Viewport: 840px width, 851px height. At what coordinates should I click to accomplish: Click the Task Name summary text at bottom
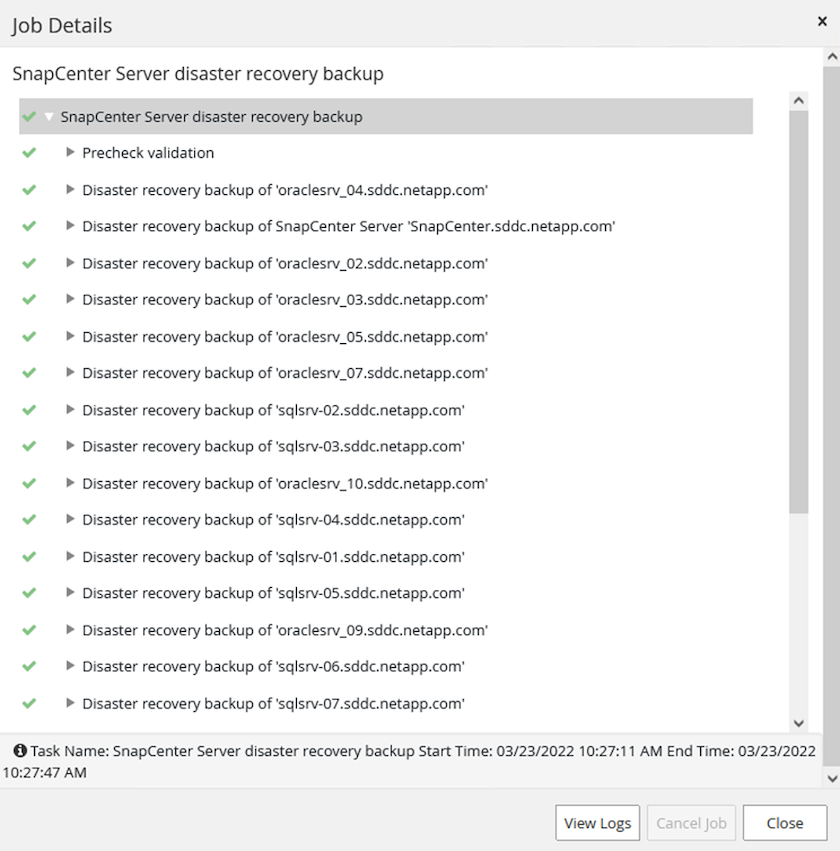[409, 761]
